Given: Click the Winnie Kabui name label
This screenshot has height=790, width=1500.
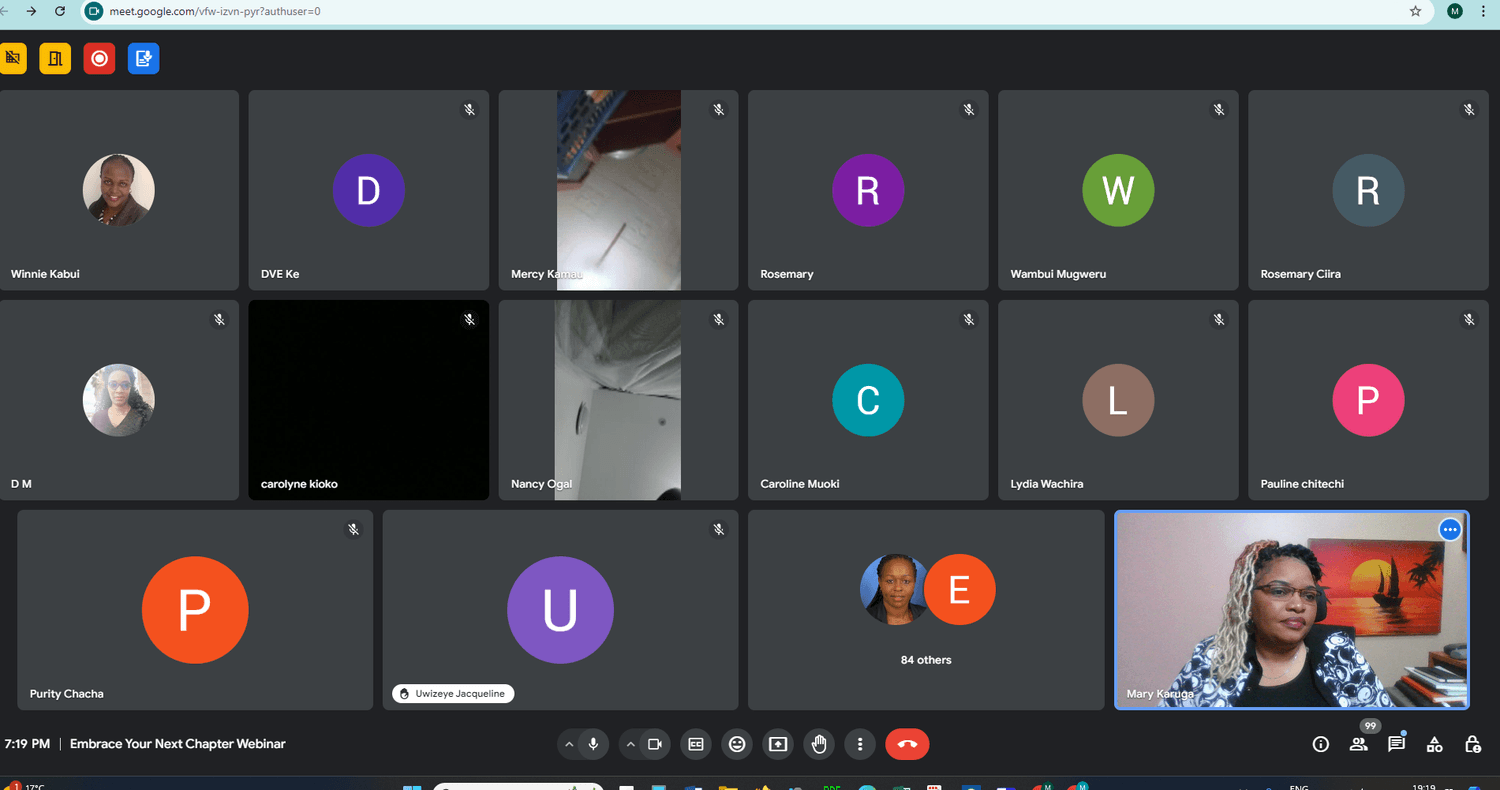Looking at the screenshot, I should click(45, 274).
